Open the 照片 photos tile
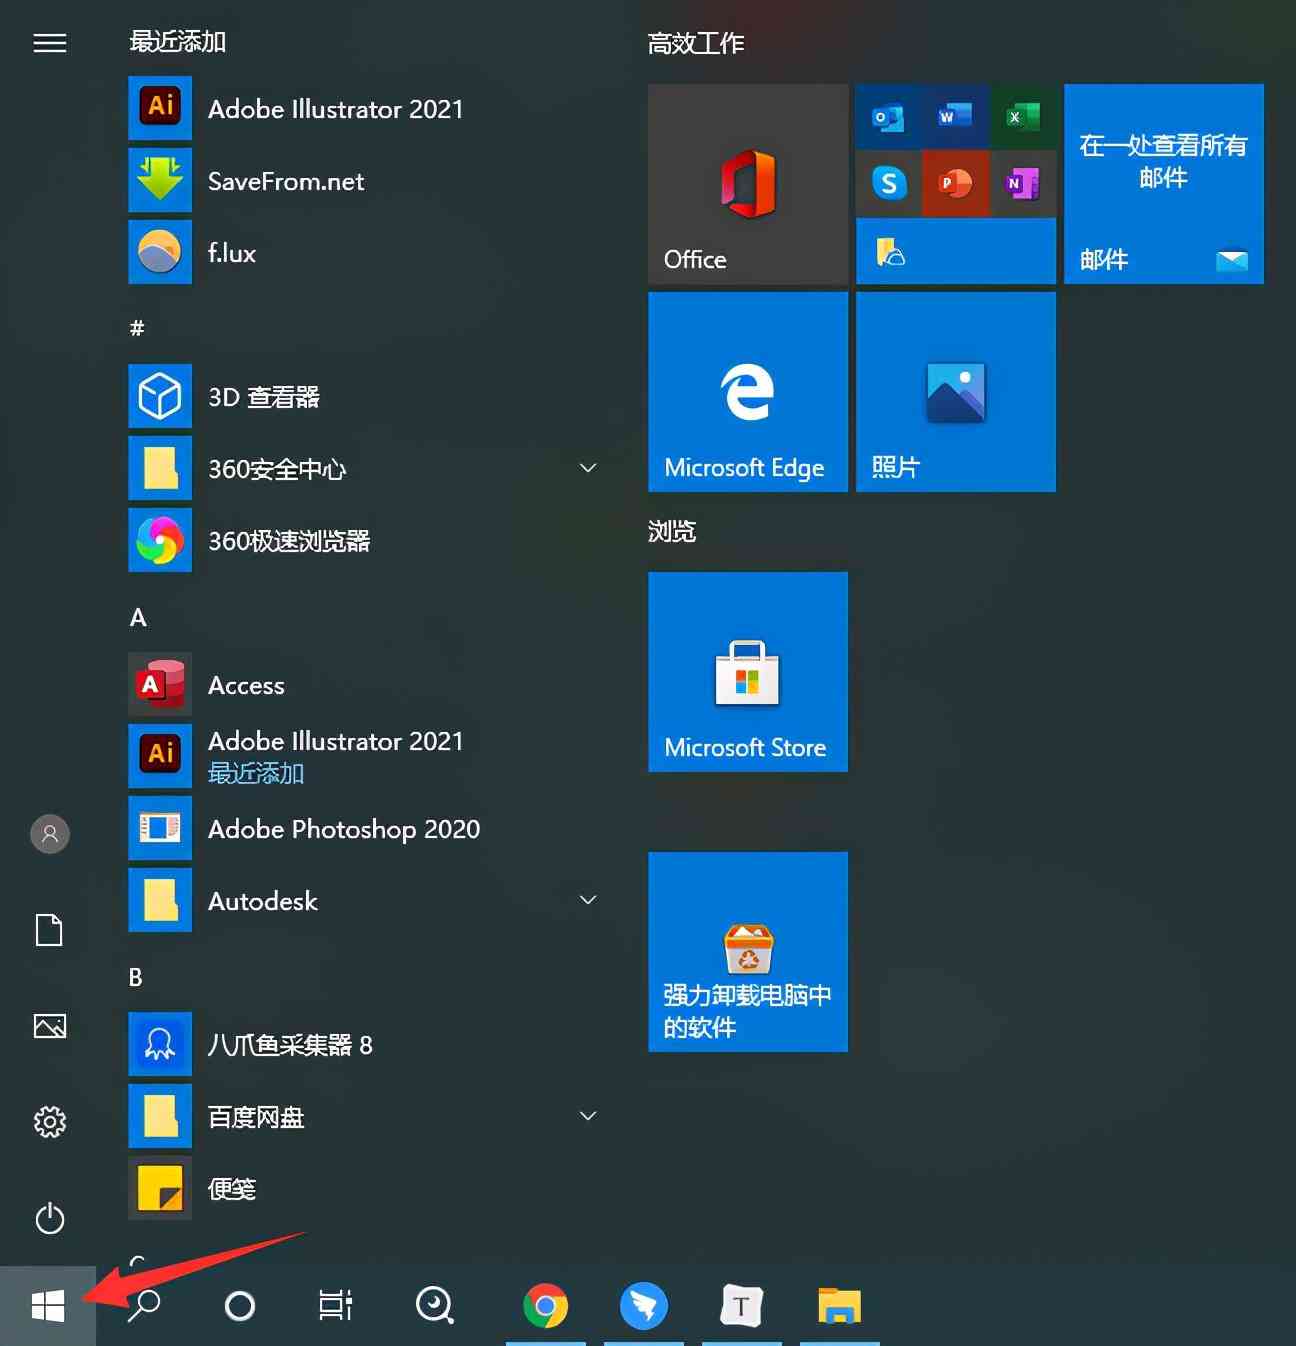Image resolution: width=1296 pixels, height=1346 pixels. 956,392
